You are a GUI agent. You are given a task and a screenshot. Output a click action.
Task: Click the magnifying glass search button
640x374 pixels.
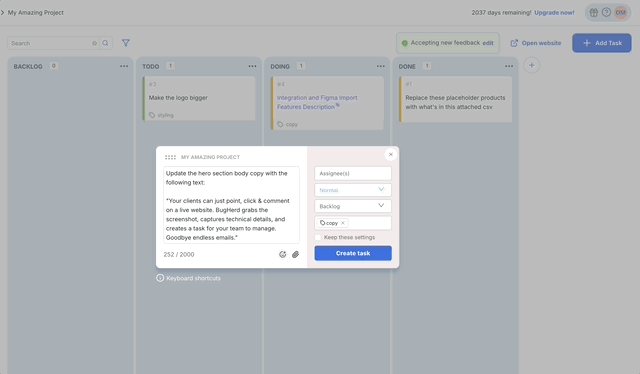[106, 43]
